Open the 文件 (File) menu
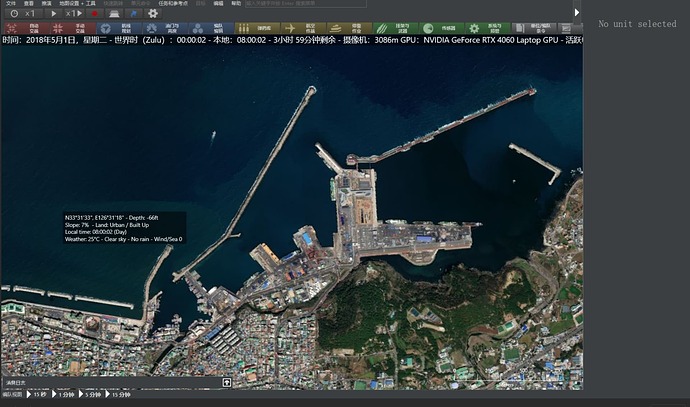 point(11,3)
